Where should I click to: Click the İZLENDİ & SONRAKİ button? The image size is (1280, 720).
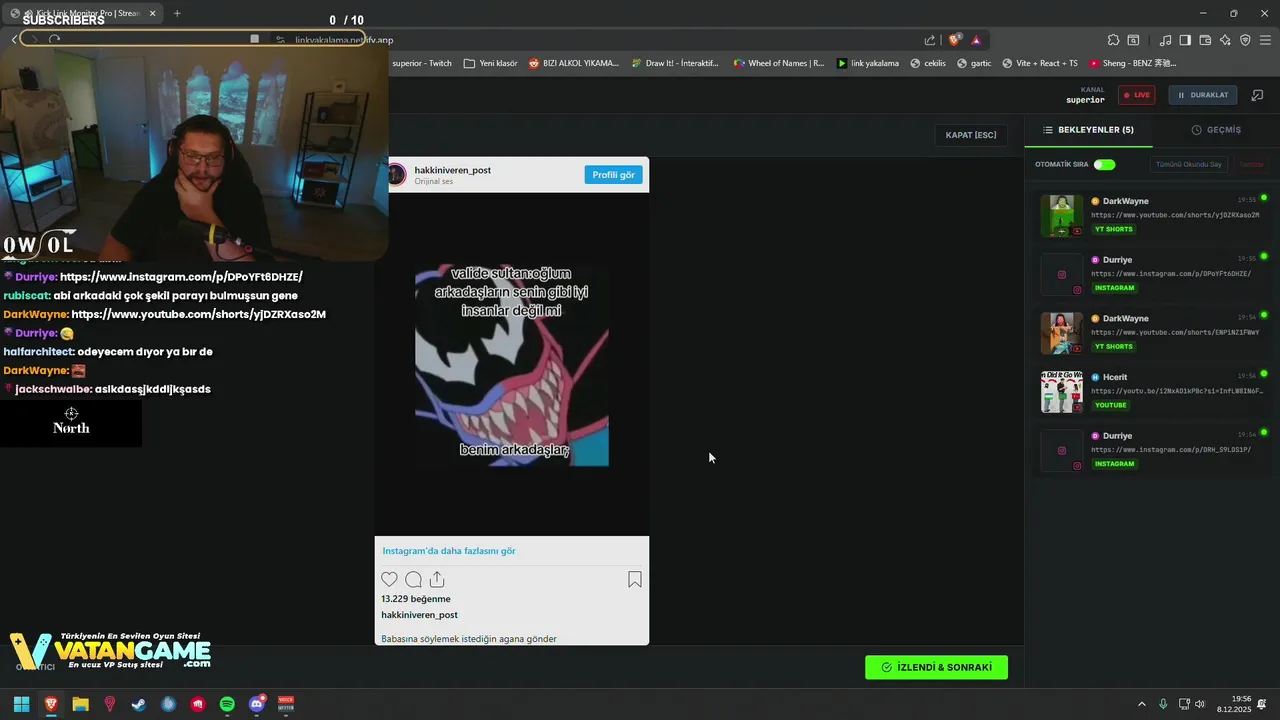tap(936, 667)
